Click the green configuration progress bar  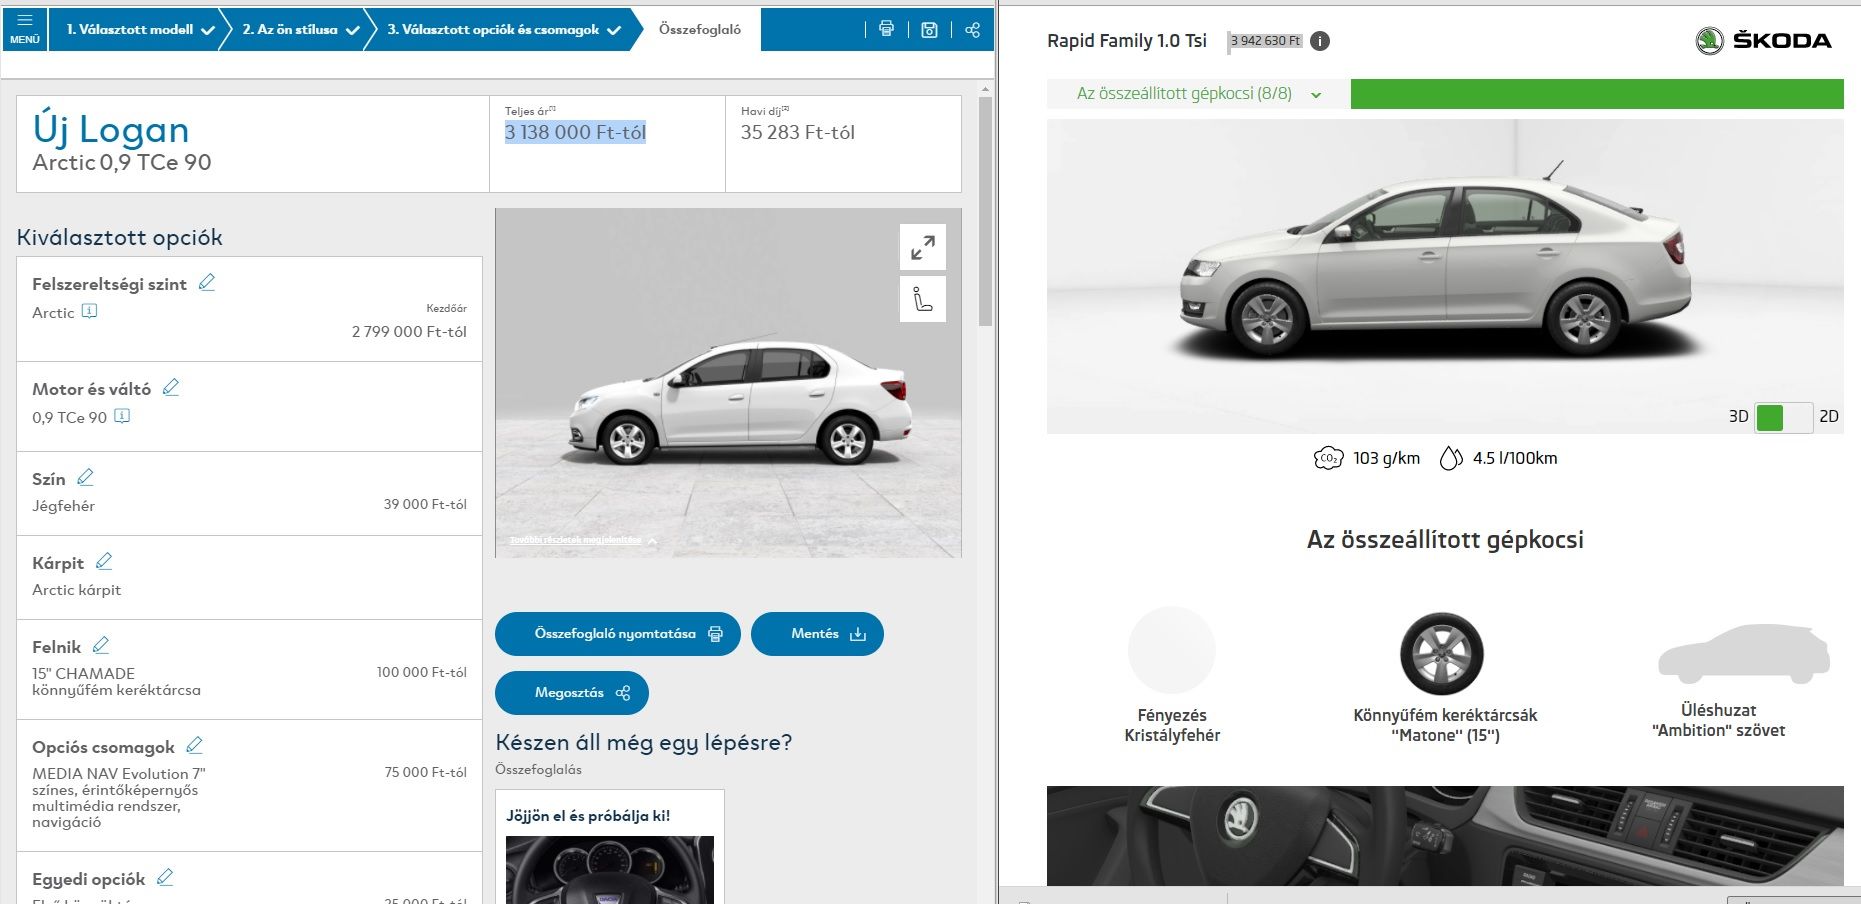point(1597,94)
